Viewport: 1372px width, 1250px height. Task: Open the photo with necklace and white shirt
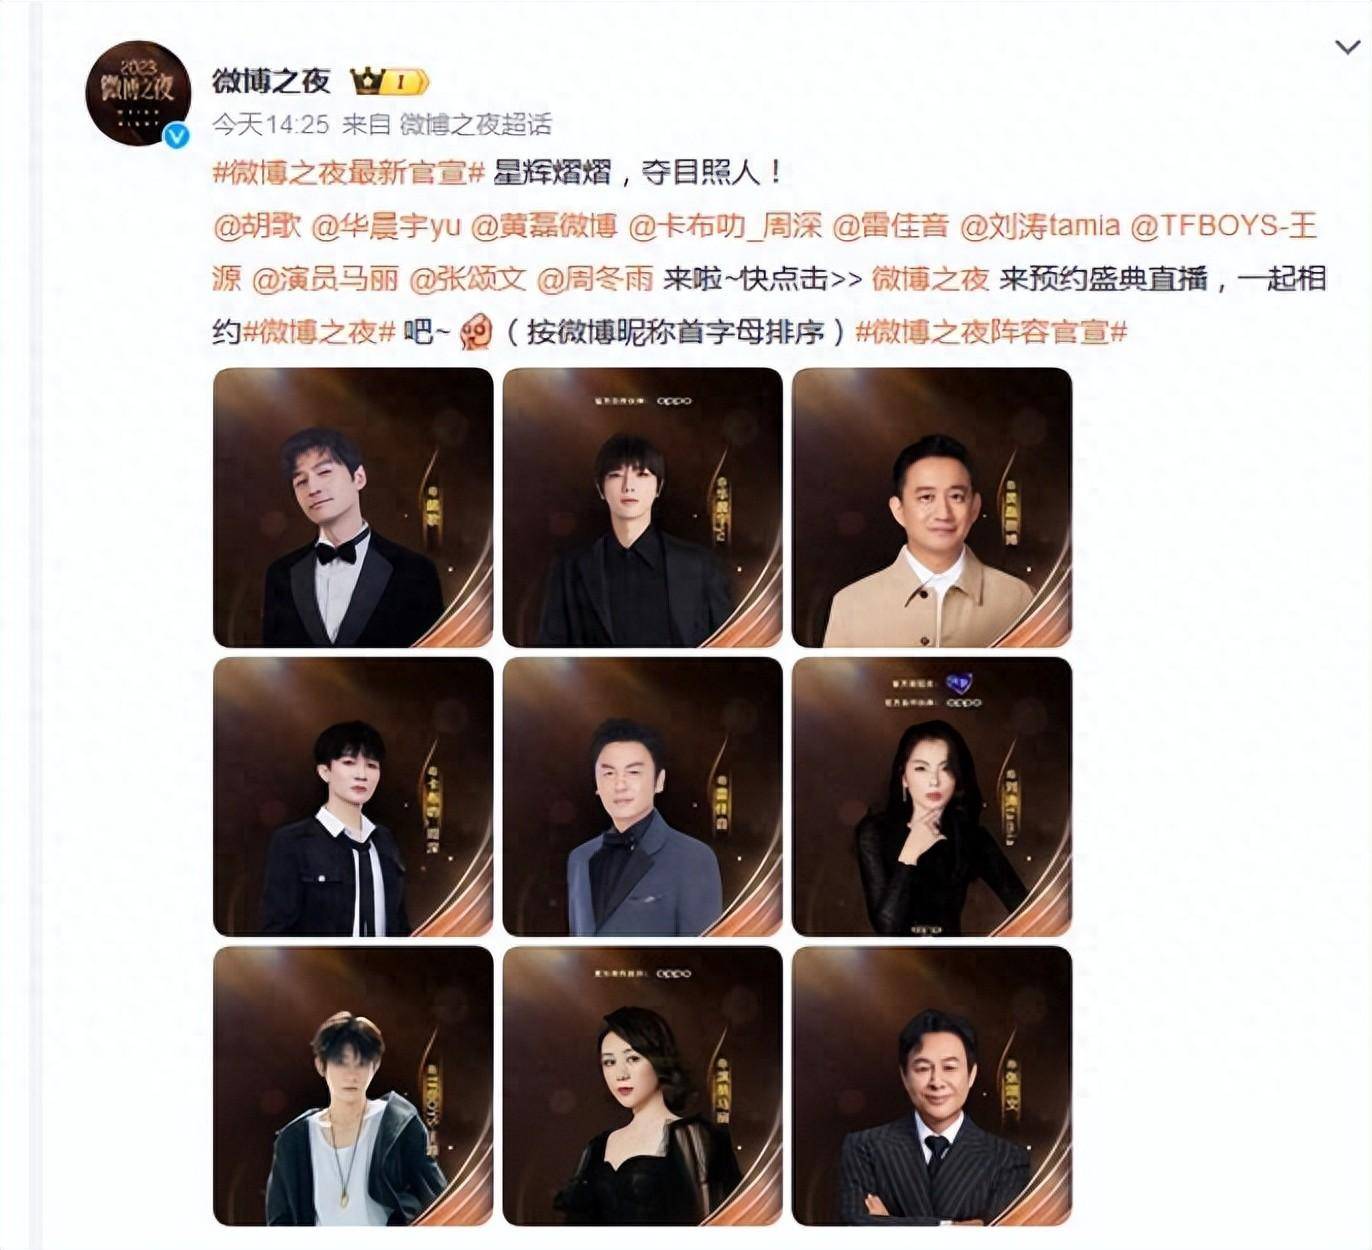tap(353, 1086)
